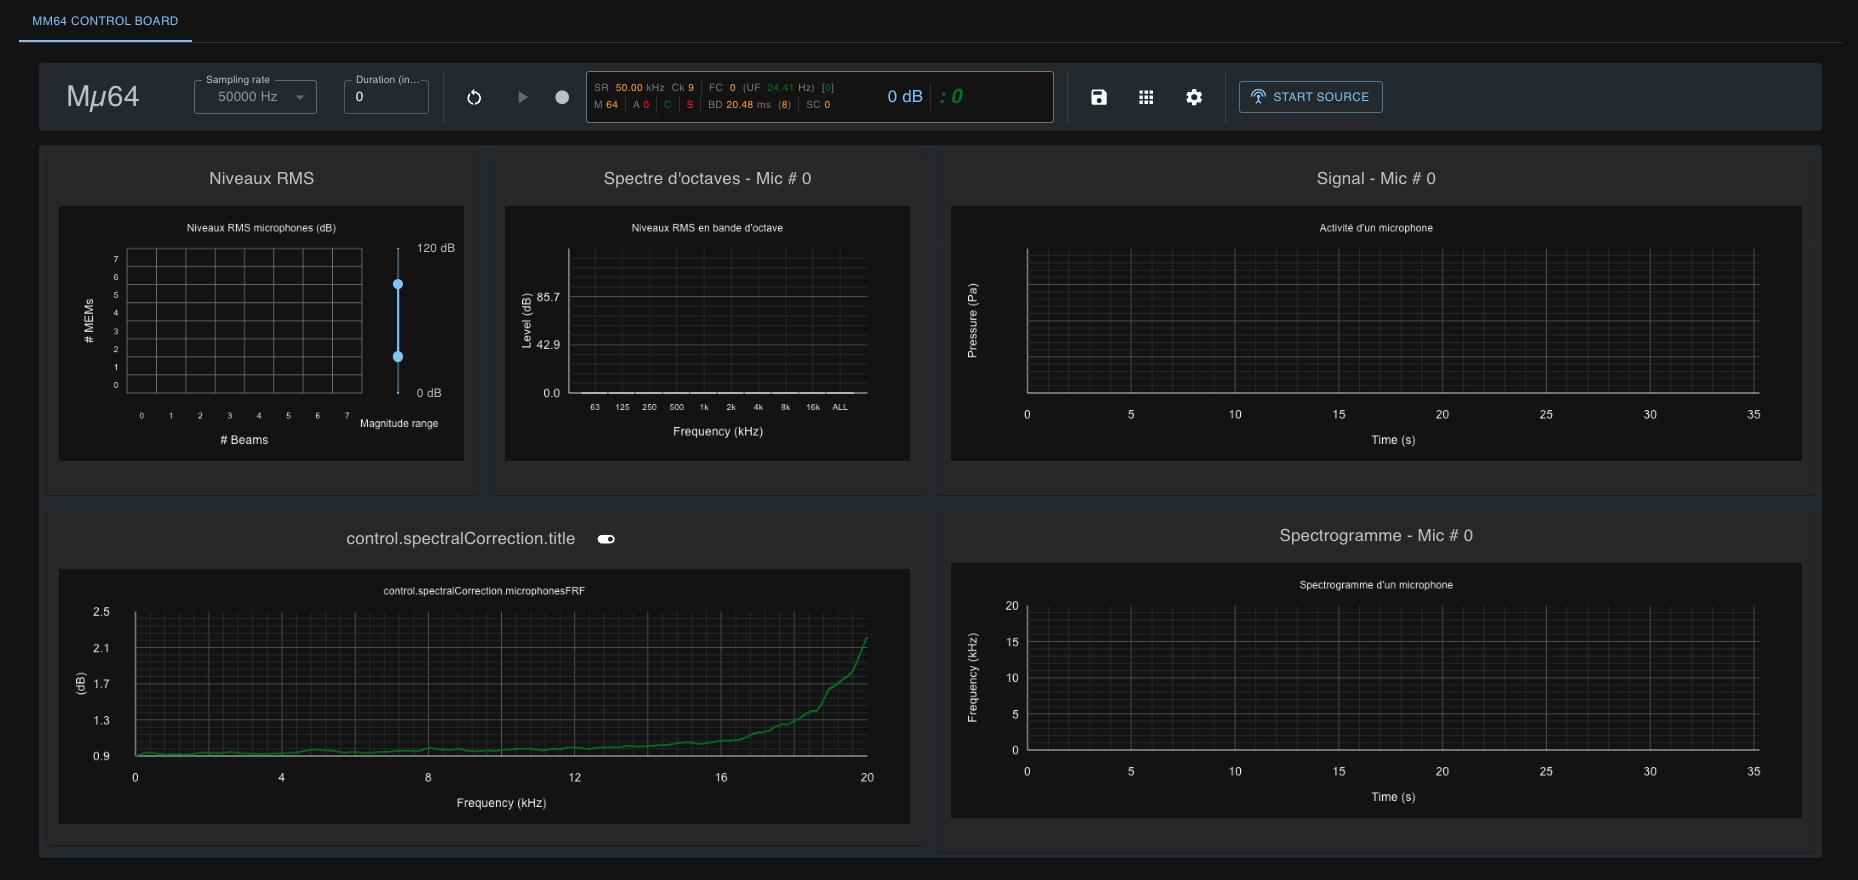This screenshot has width=1858, height=880.
Task: Select the MM64 Control Board tab
Action: [105, 21]
